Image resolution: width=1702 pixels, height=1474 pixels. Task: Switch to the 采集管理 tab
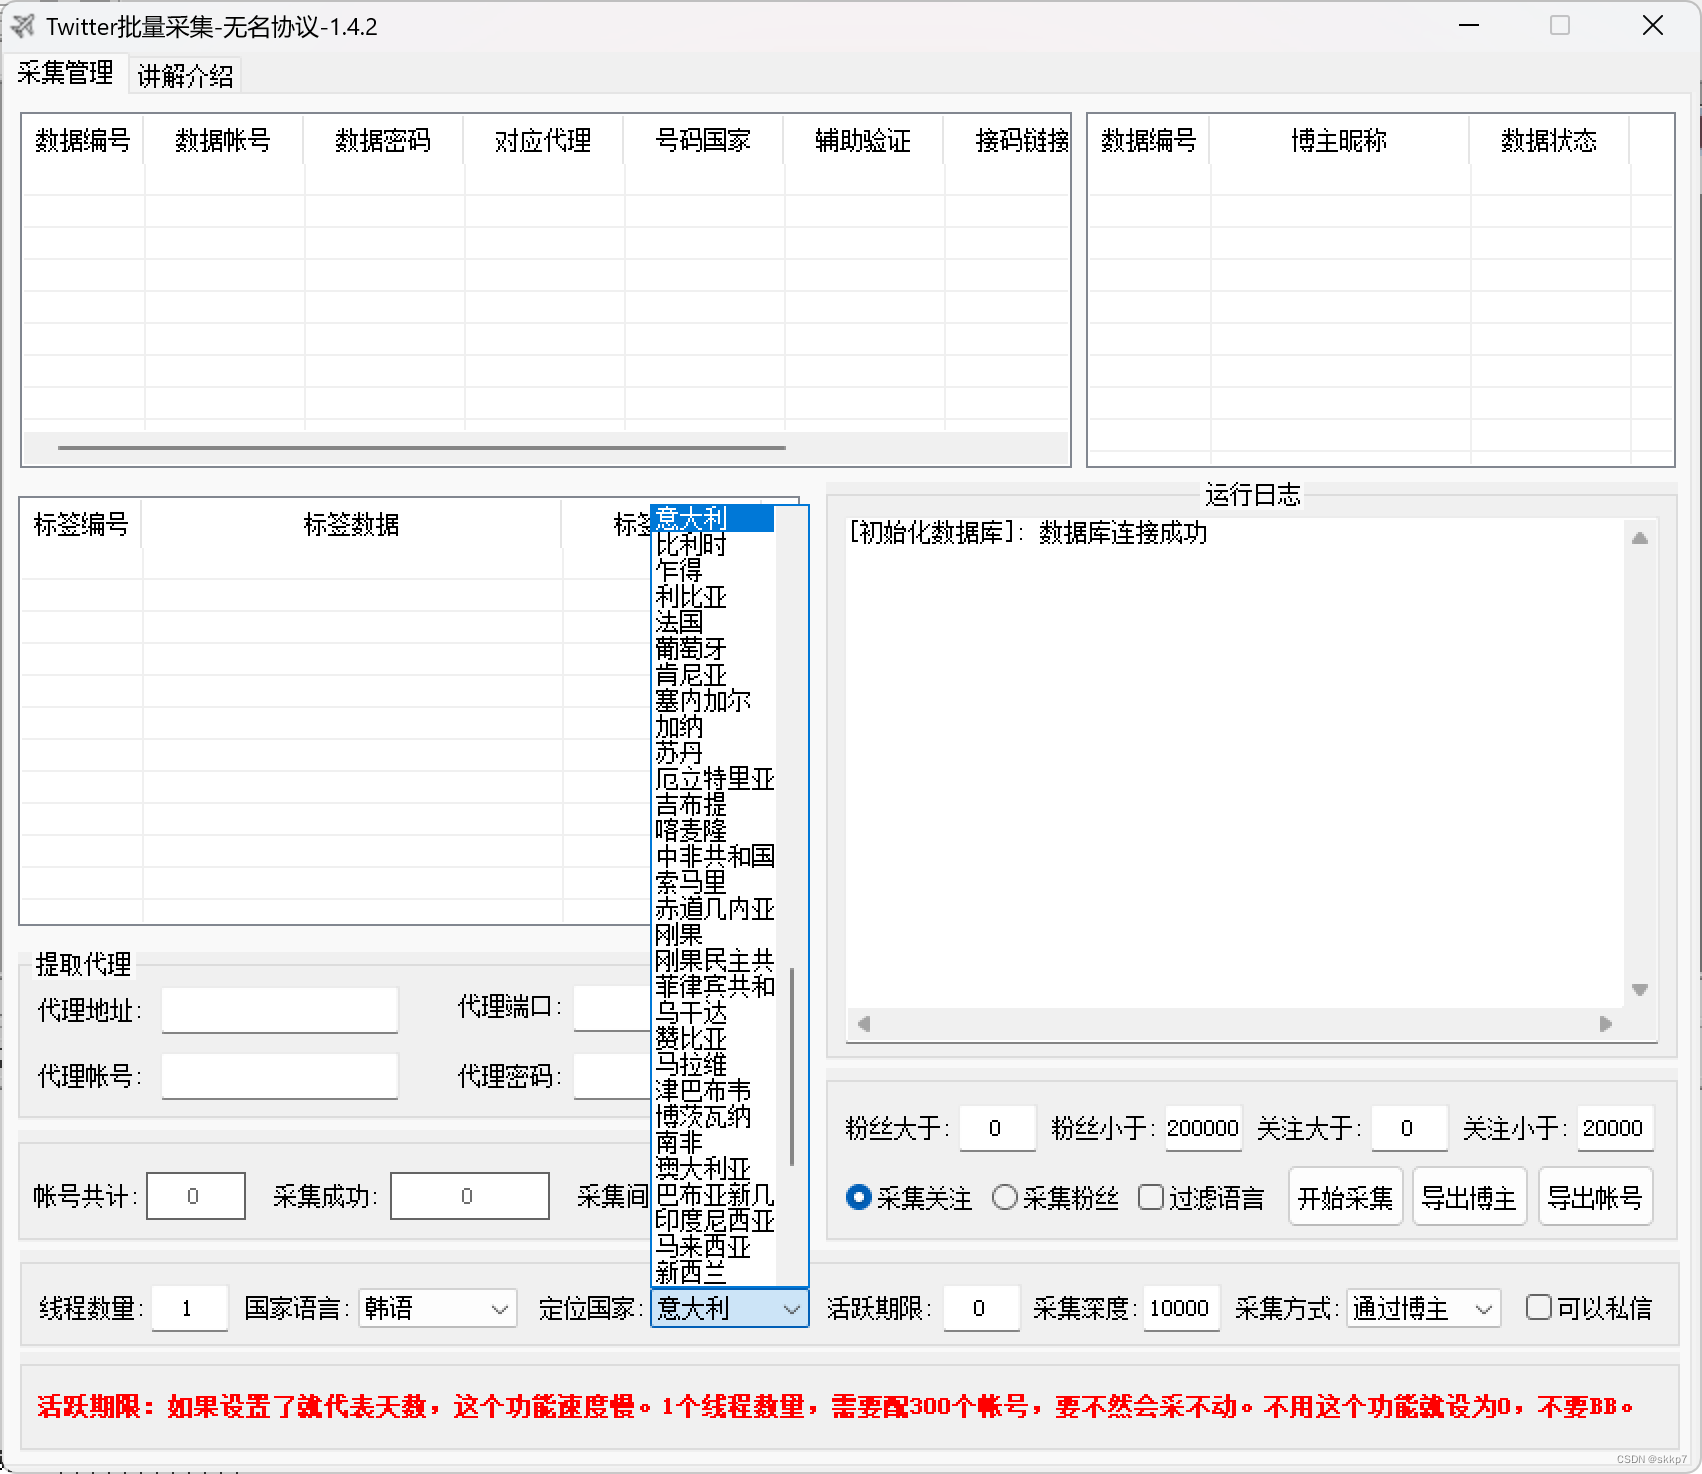pyautogui.click(x=65, y=74)
